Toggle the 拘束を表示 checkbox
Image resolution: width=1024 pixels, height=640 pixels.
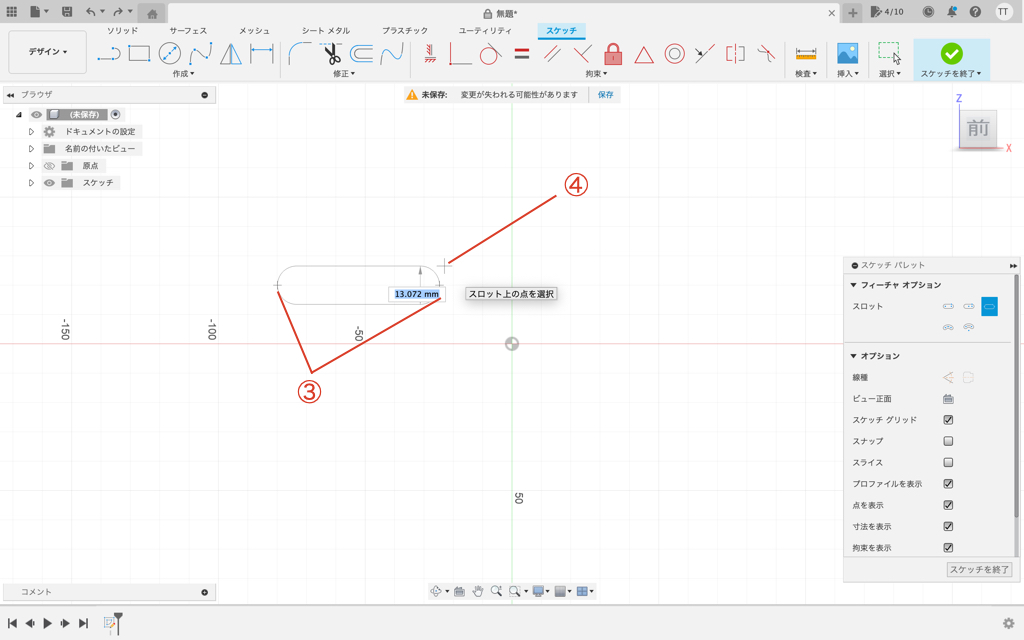point(948,547)
